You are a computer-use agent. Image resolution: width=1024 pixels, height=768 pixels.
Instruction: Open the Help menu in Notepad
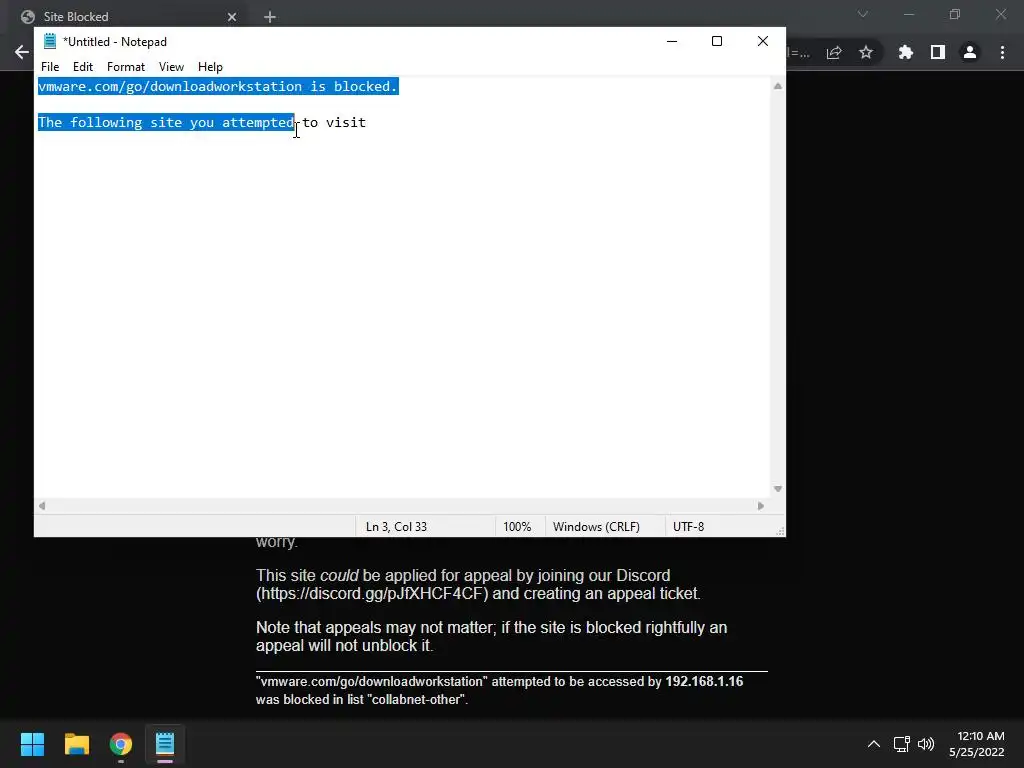pyautogui.click(x=210, y=67)
